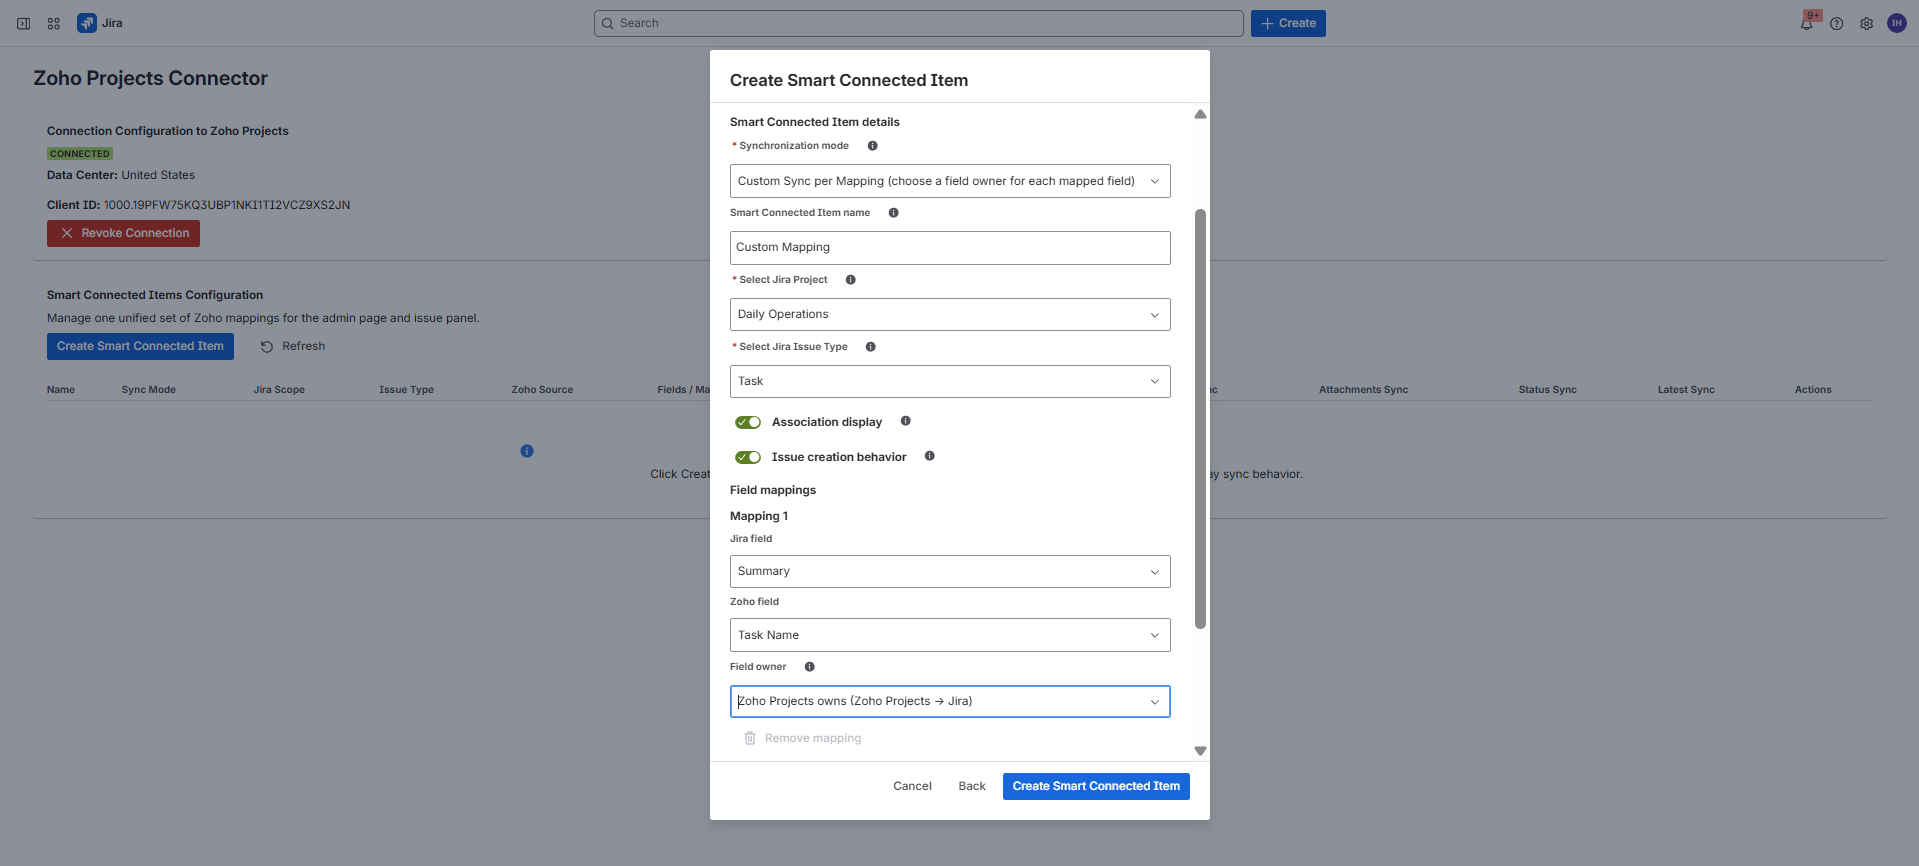The height and width of the screenshot is (866, 1919).
Task: Click the Latest Sync column header
Action: [1686, 390]
